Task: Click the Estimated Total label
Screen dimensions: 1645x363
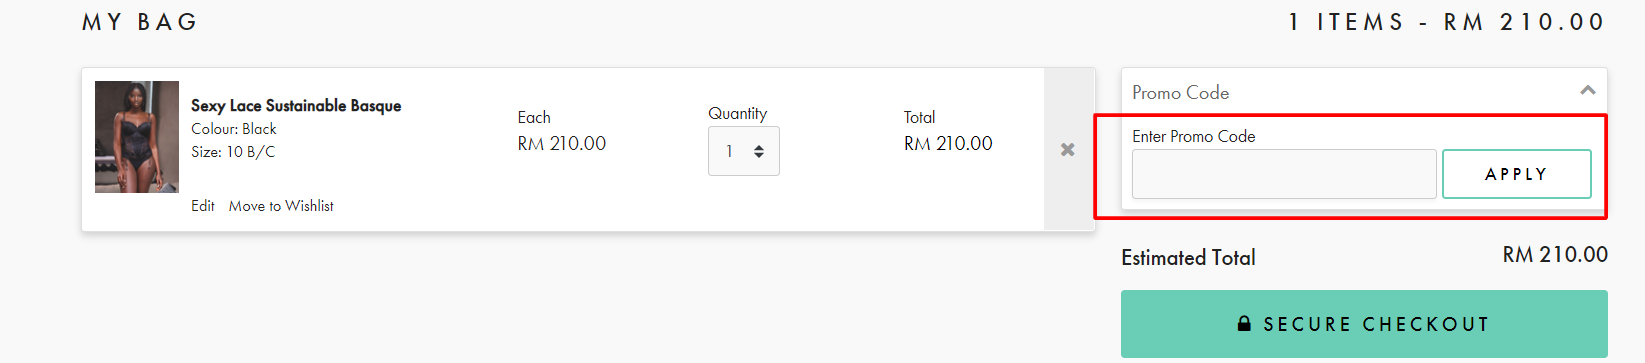Action: 1188,257
